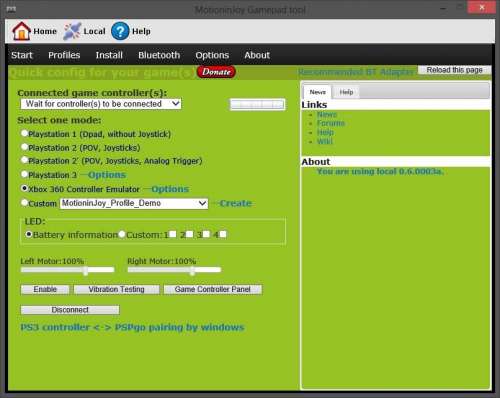500x398 pixels.
Task: Check LED custom checkbox 4
Action: tap(223, 234)
